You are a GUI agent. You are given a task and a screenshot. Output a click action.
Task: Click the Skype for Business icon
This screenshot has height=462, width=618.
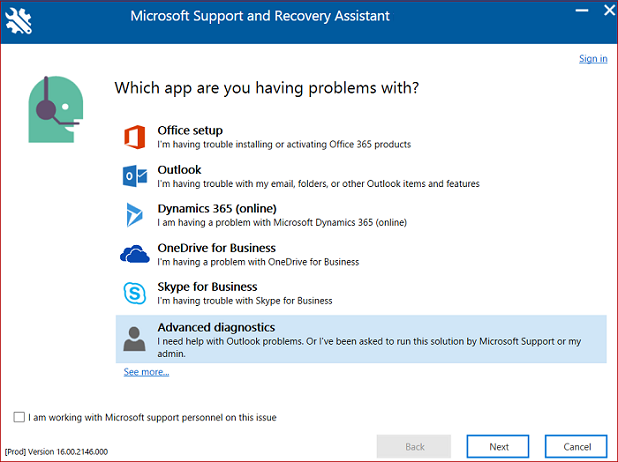135,293
